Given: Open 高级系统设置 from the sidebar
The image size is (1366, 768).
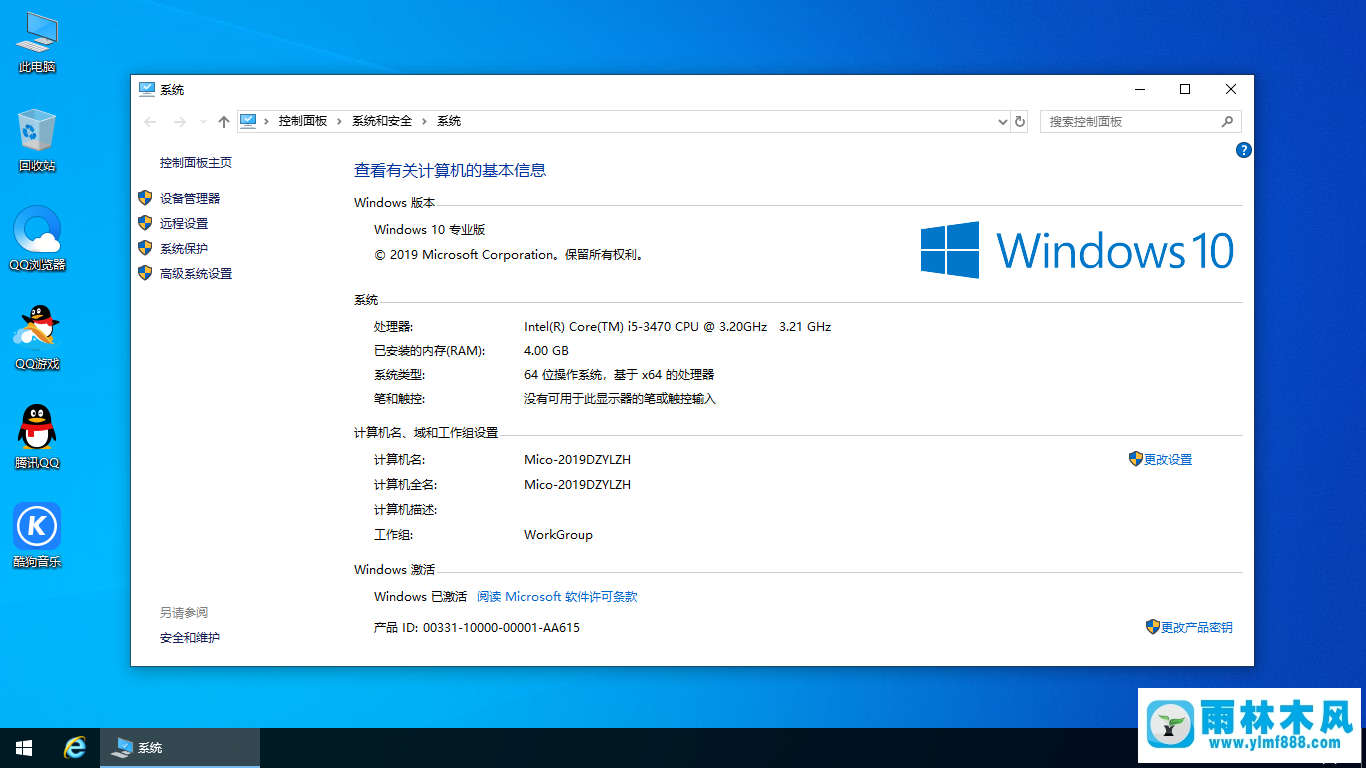Looking at the screenshot, I should (196, 274).
